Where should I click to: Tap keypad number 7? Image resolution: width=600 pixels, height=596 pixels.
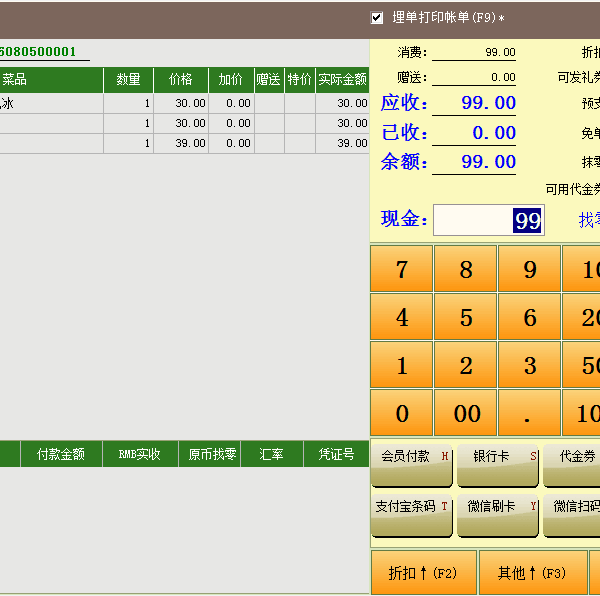pos(401,269)
